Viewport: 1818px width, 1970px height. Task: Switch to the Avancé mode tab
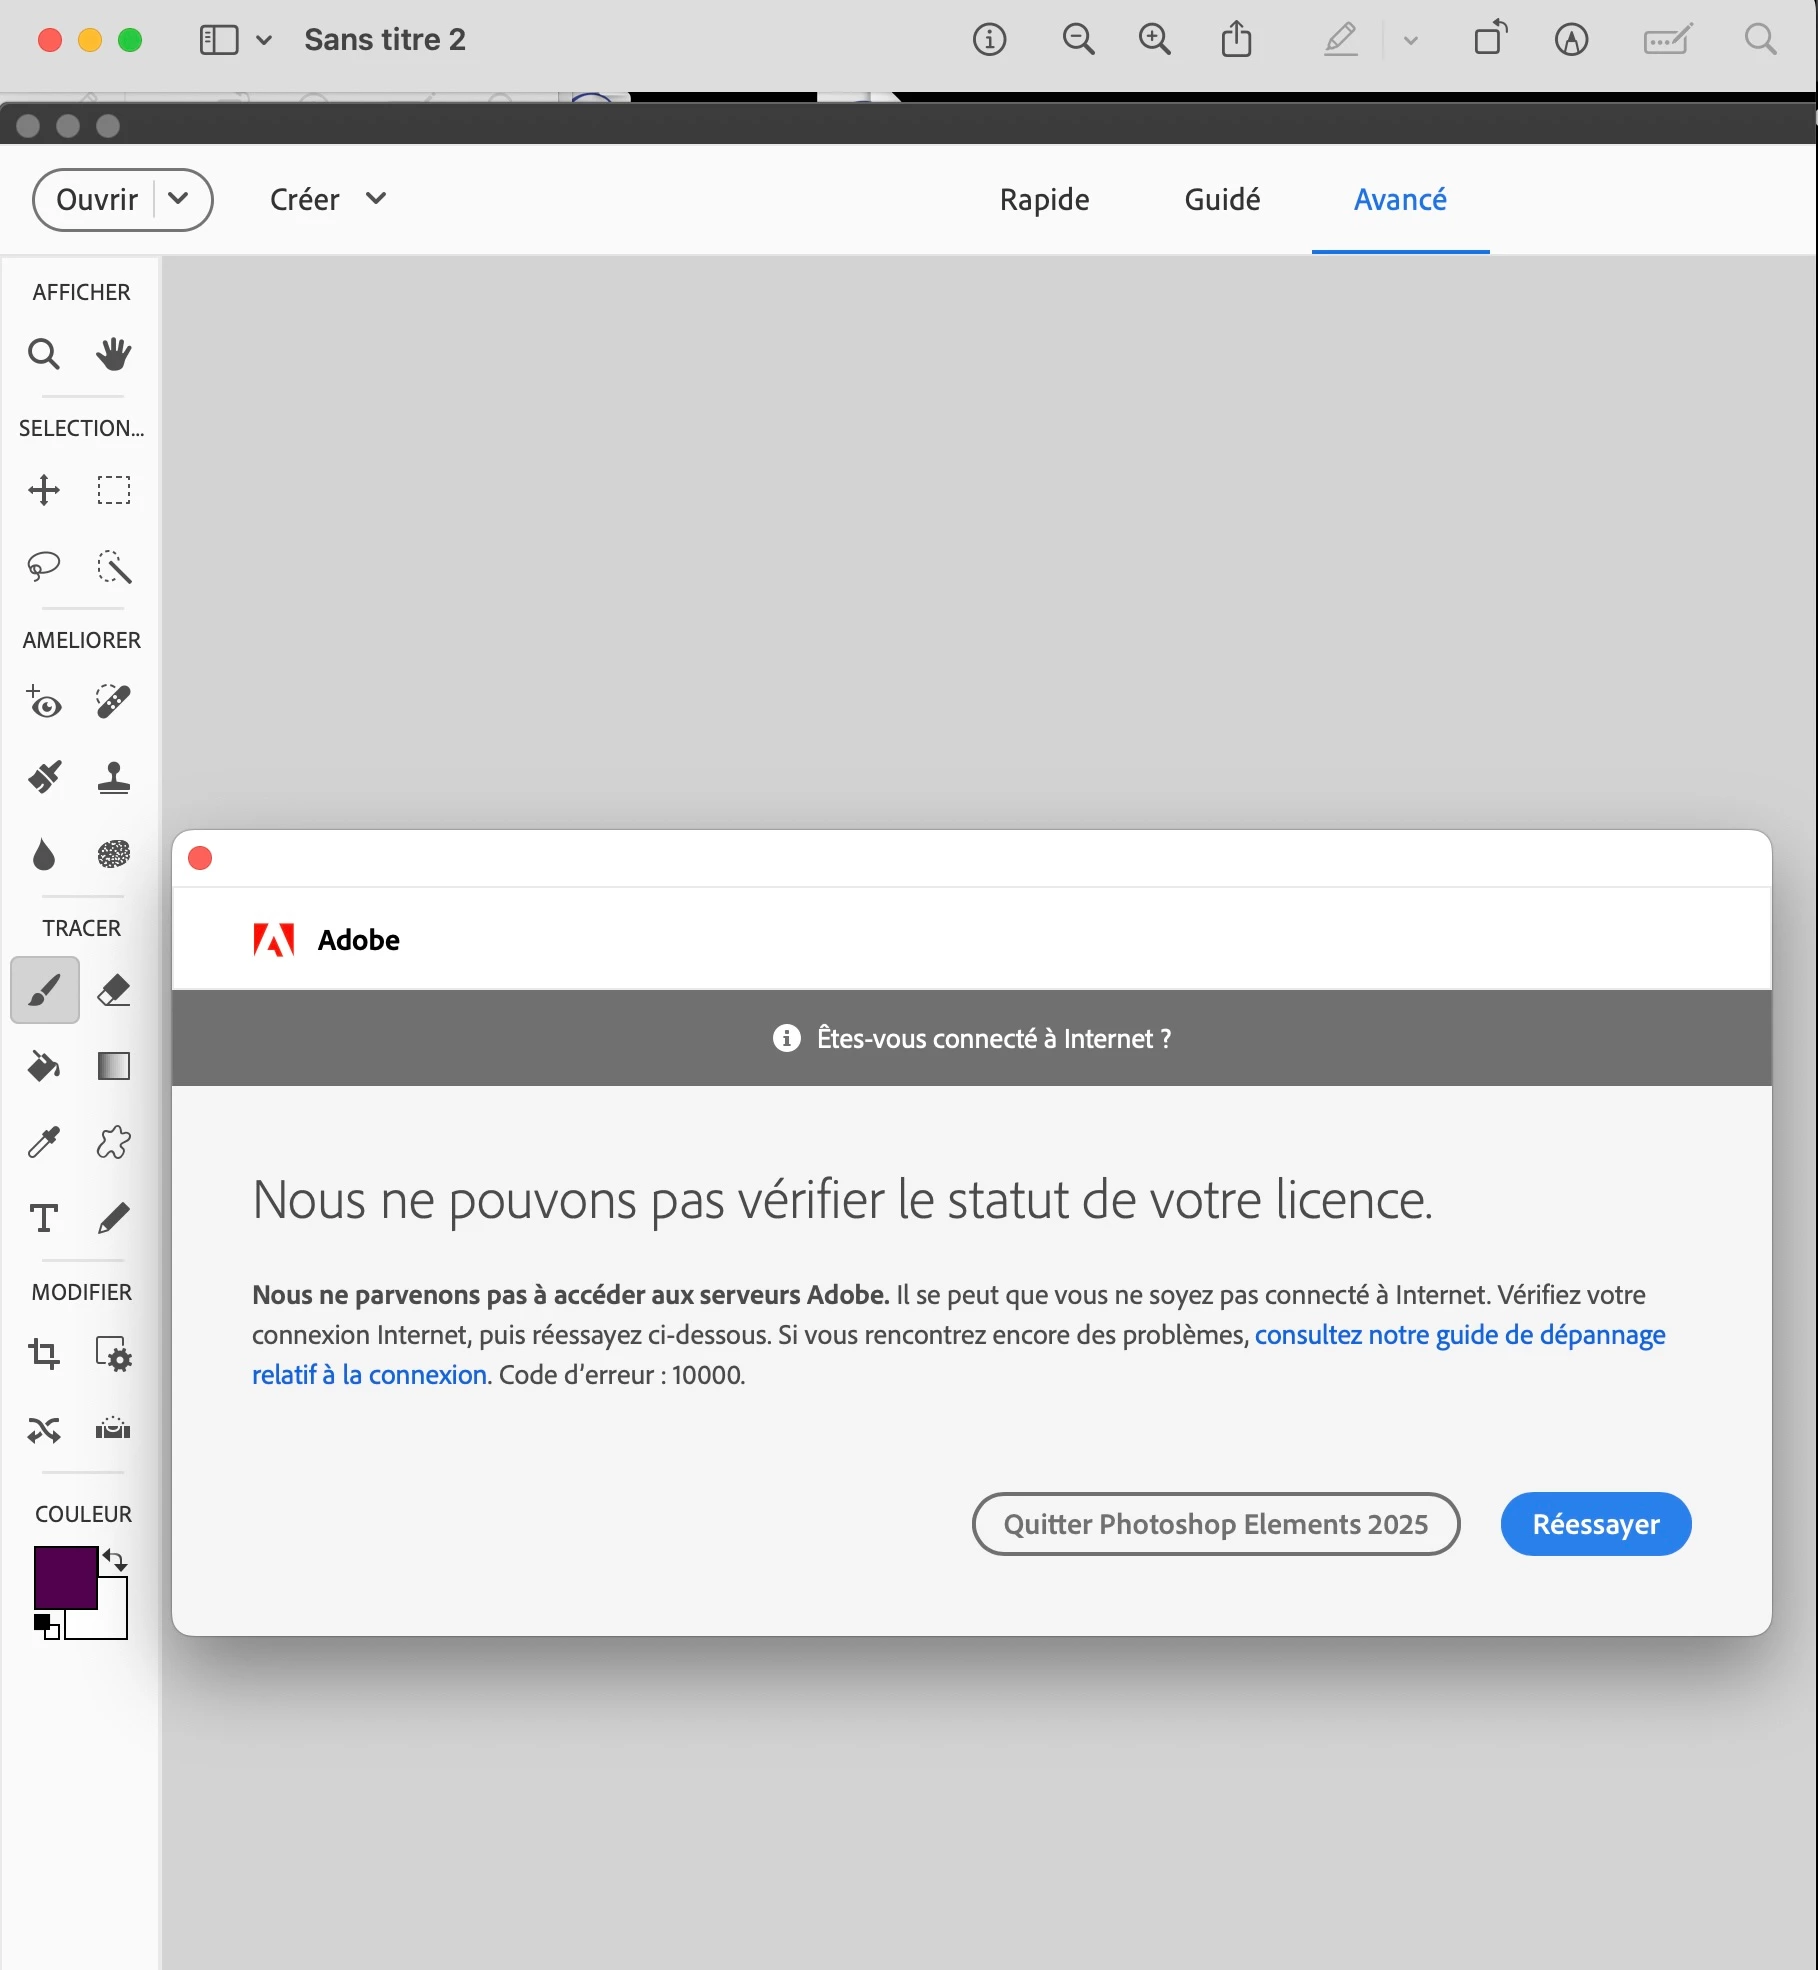[x=1400, y=199]
